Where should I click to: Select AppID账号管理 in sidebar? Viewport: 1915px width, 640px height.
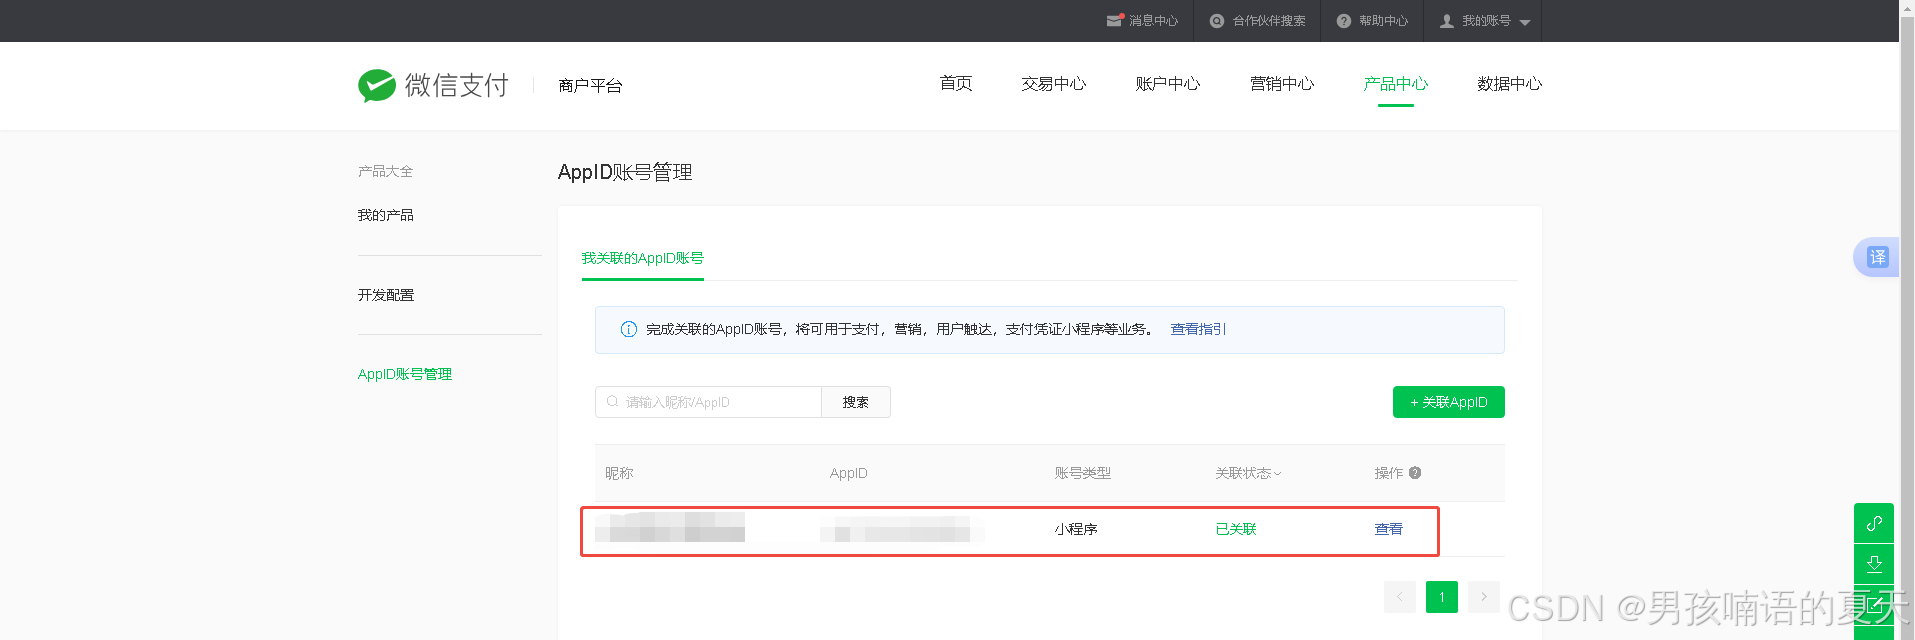(405, 374)
